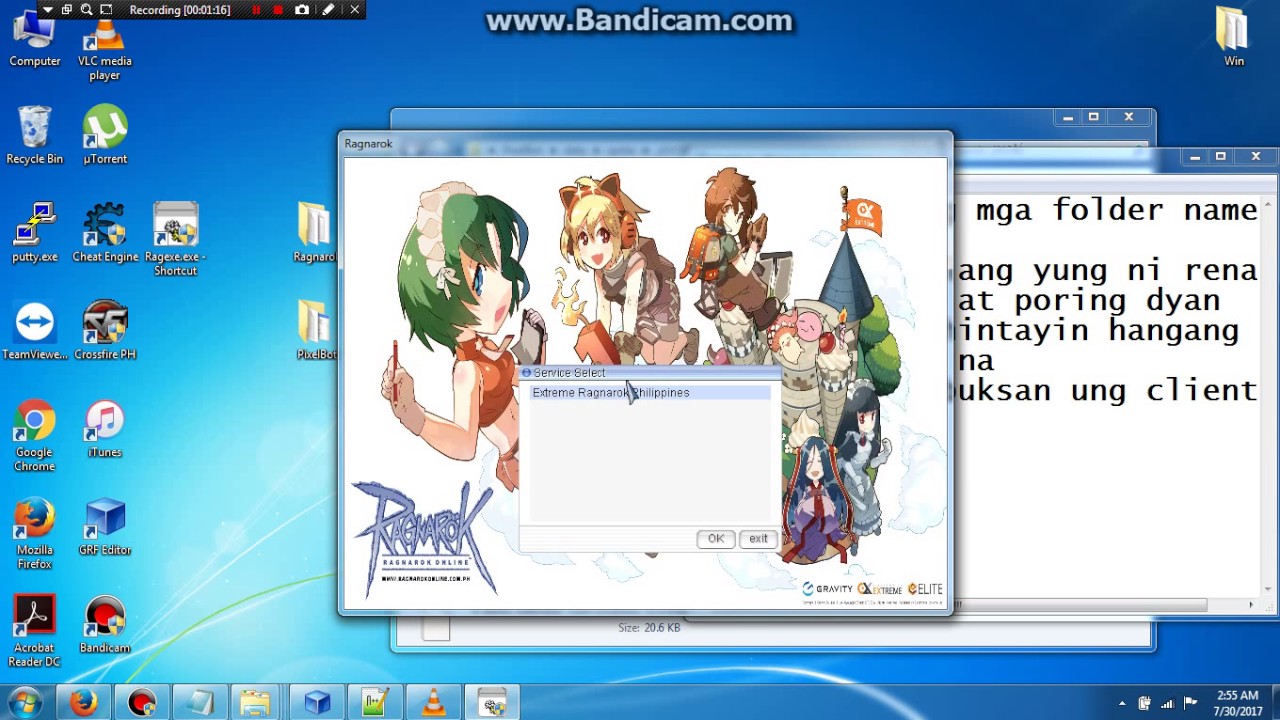Close the Notepad window
The width and height of the screenshot is (1280, 720).
pyautogui.click(x=1256, y=157)
